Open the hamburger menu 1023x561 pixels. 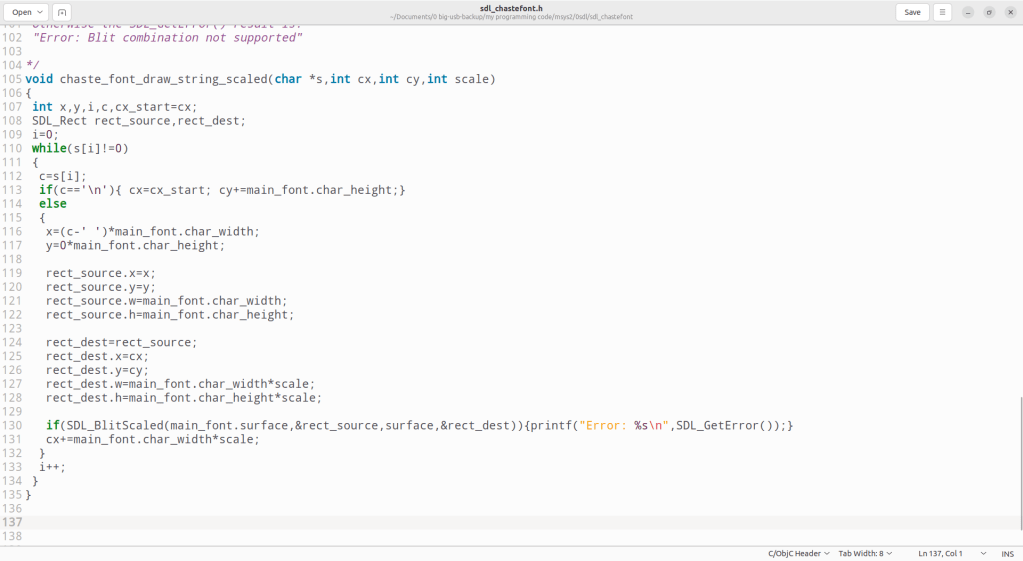coord(942,12)
